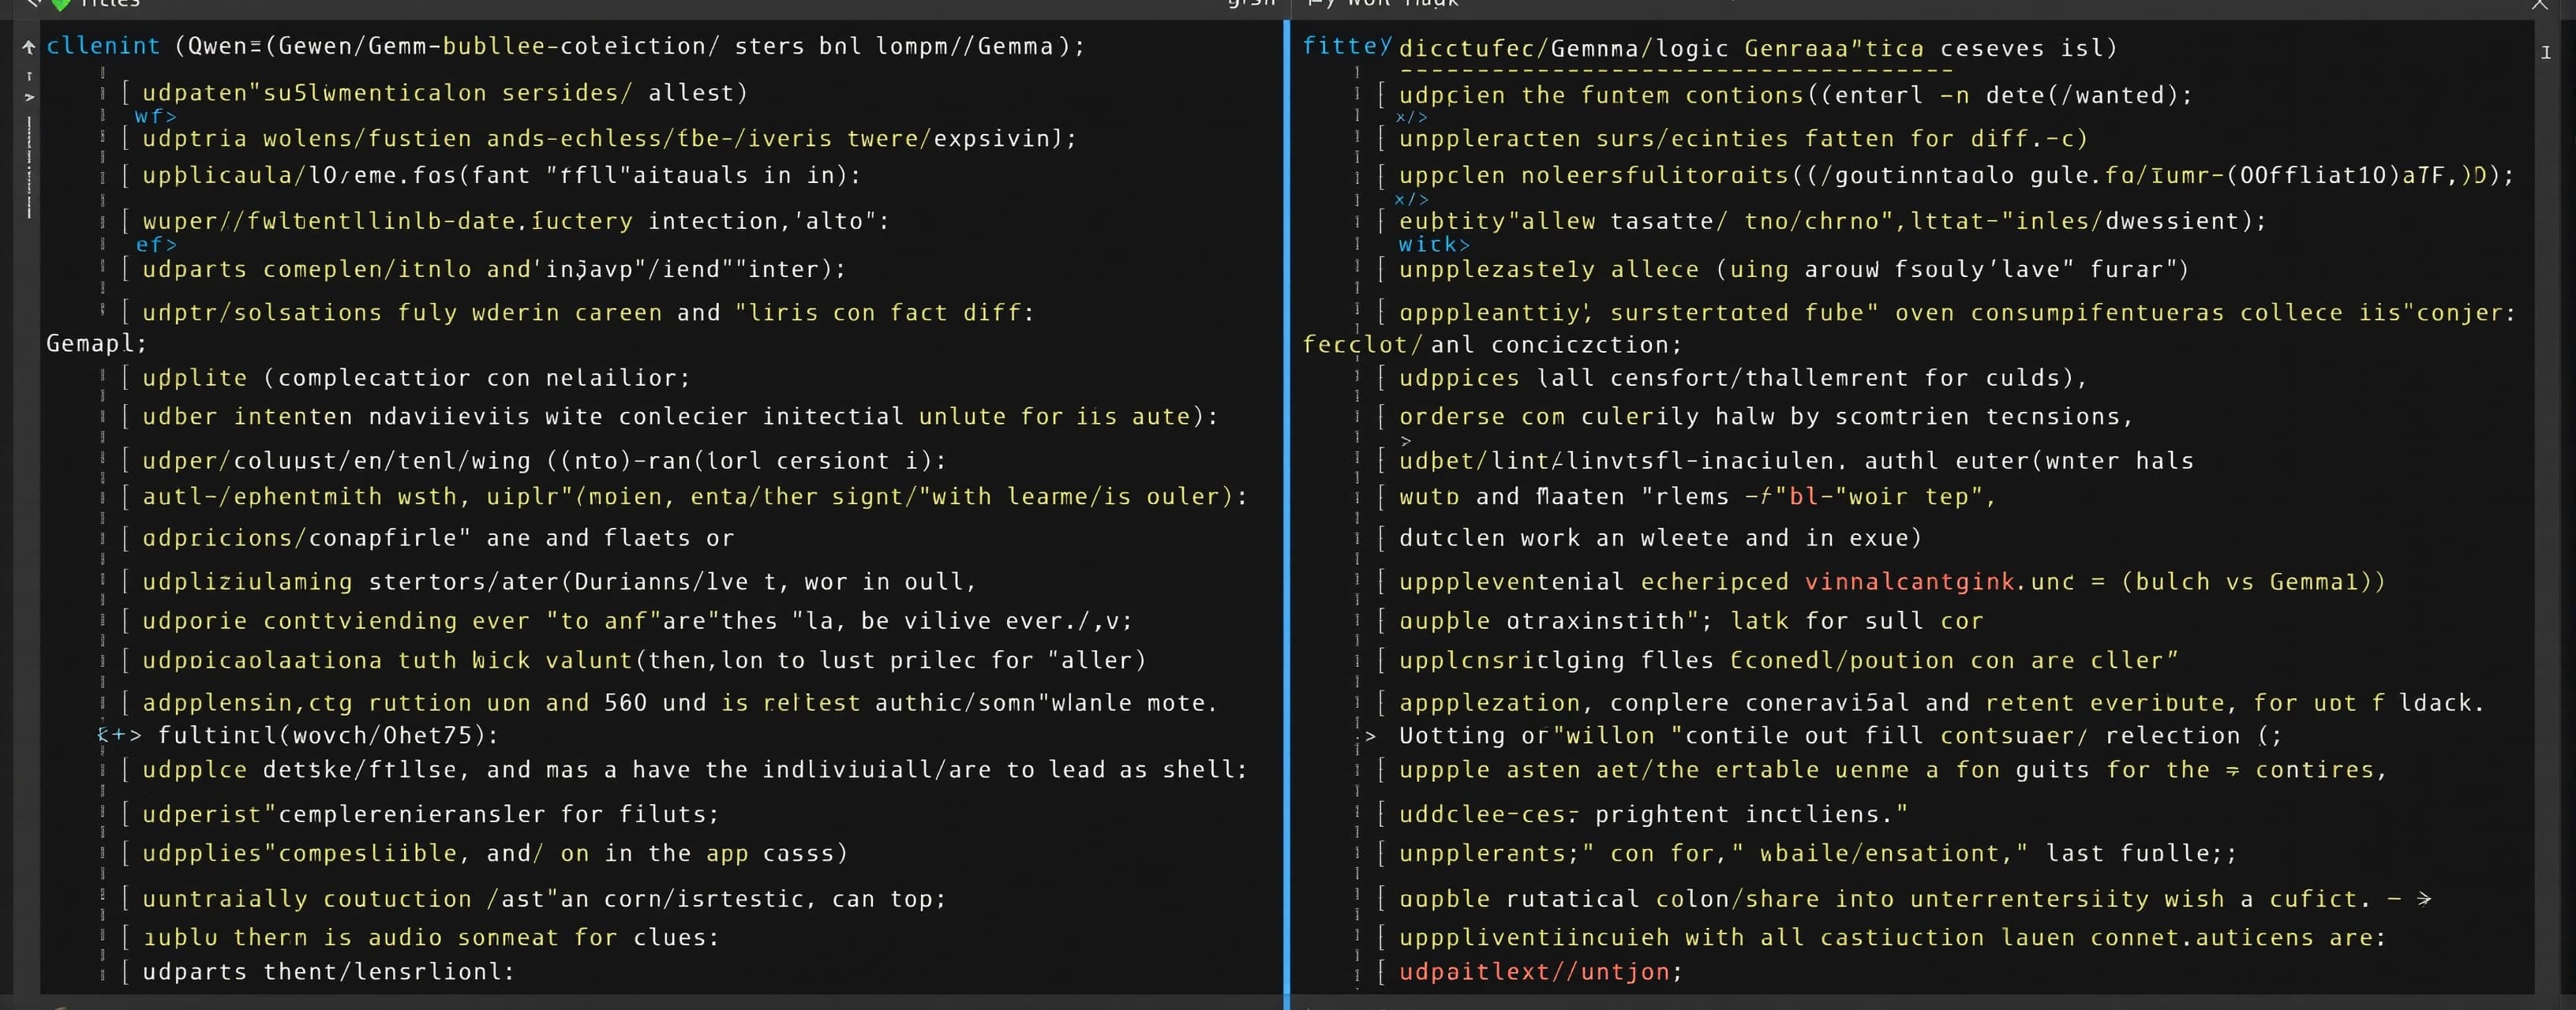Click the line starting 'udpcien the funtem contions'

coord(1796,95)
